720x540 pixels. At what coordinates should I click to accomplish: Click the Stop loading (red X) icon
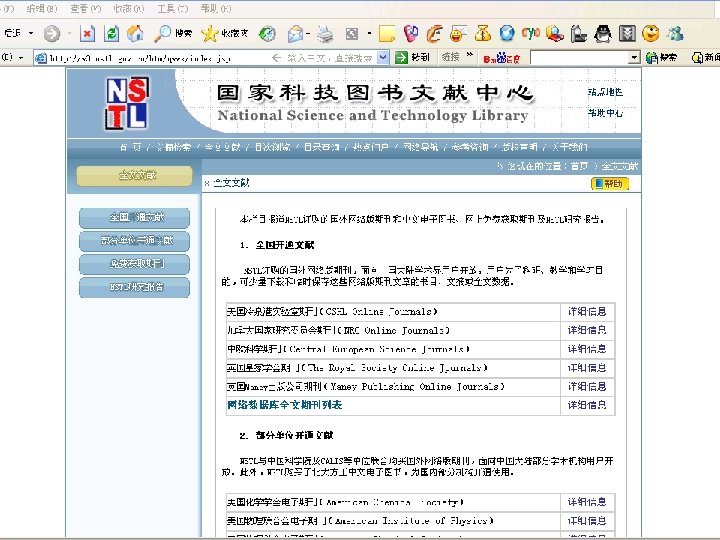point(87,34)
